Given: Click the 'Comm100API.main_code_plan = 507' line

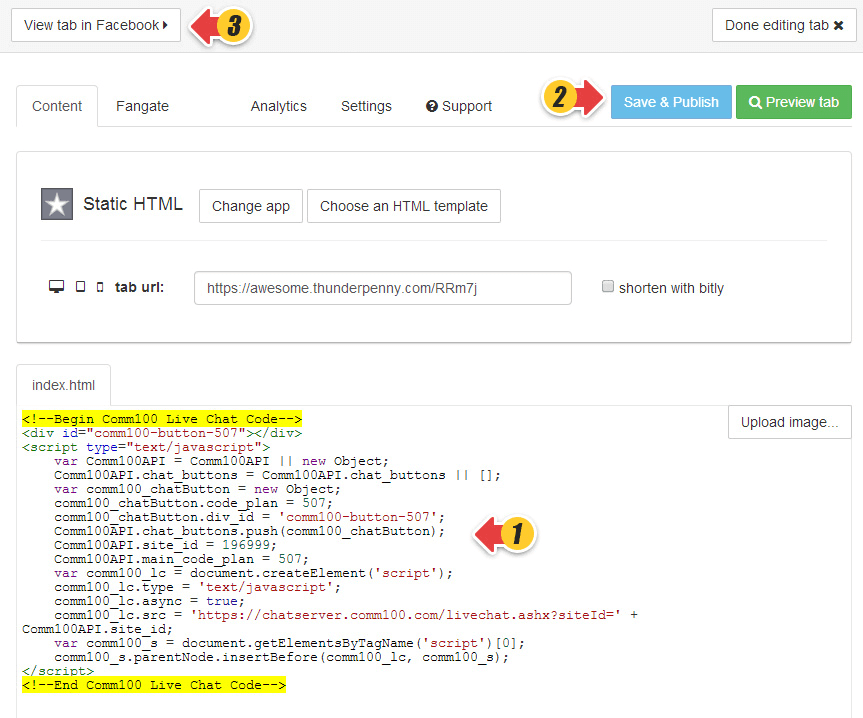Looking at the screenshot, I should [181, 560].
